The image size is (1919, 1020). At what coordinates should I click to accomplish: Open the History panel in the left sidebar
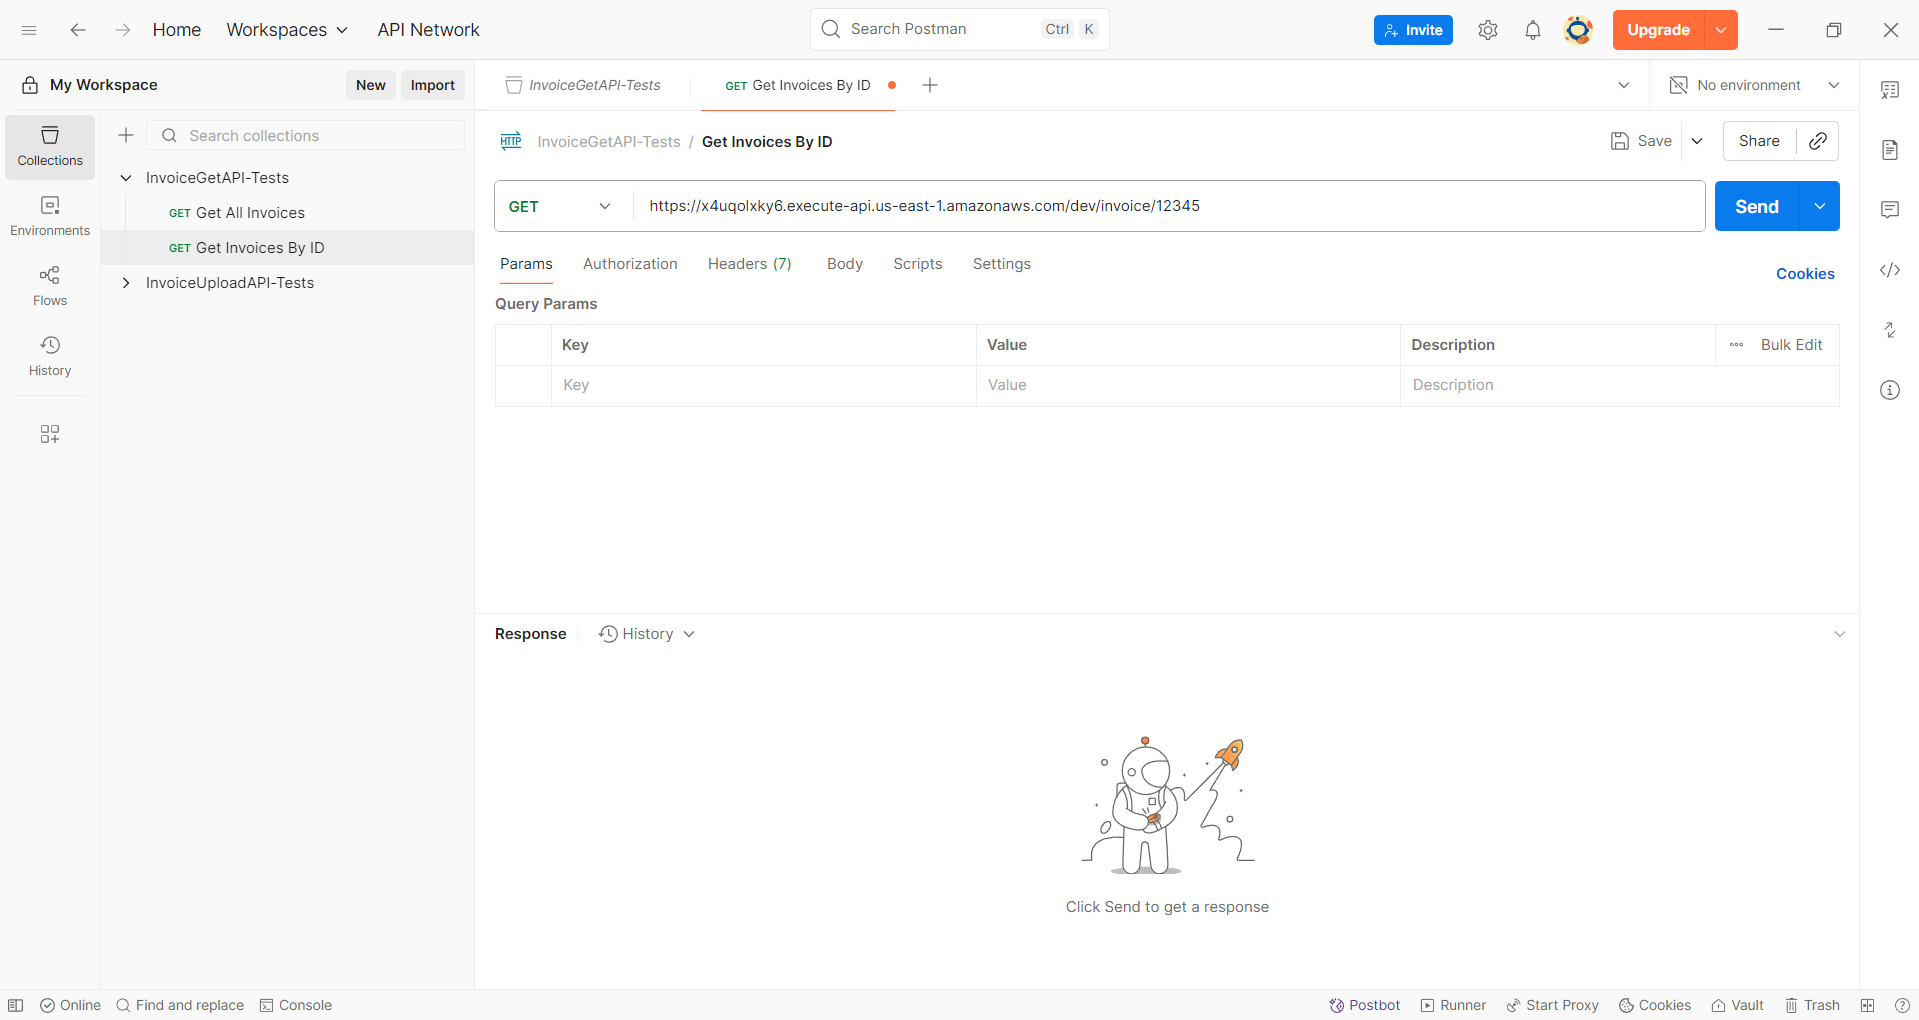(49, 355)
